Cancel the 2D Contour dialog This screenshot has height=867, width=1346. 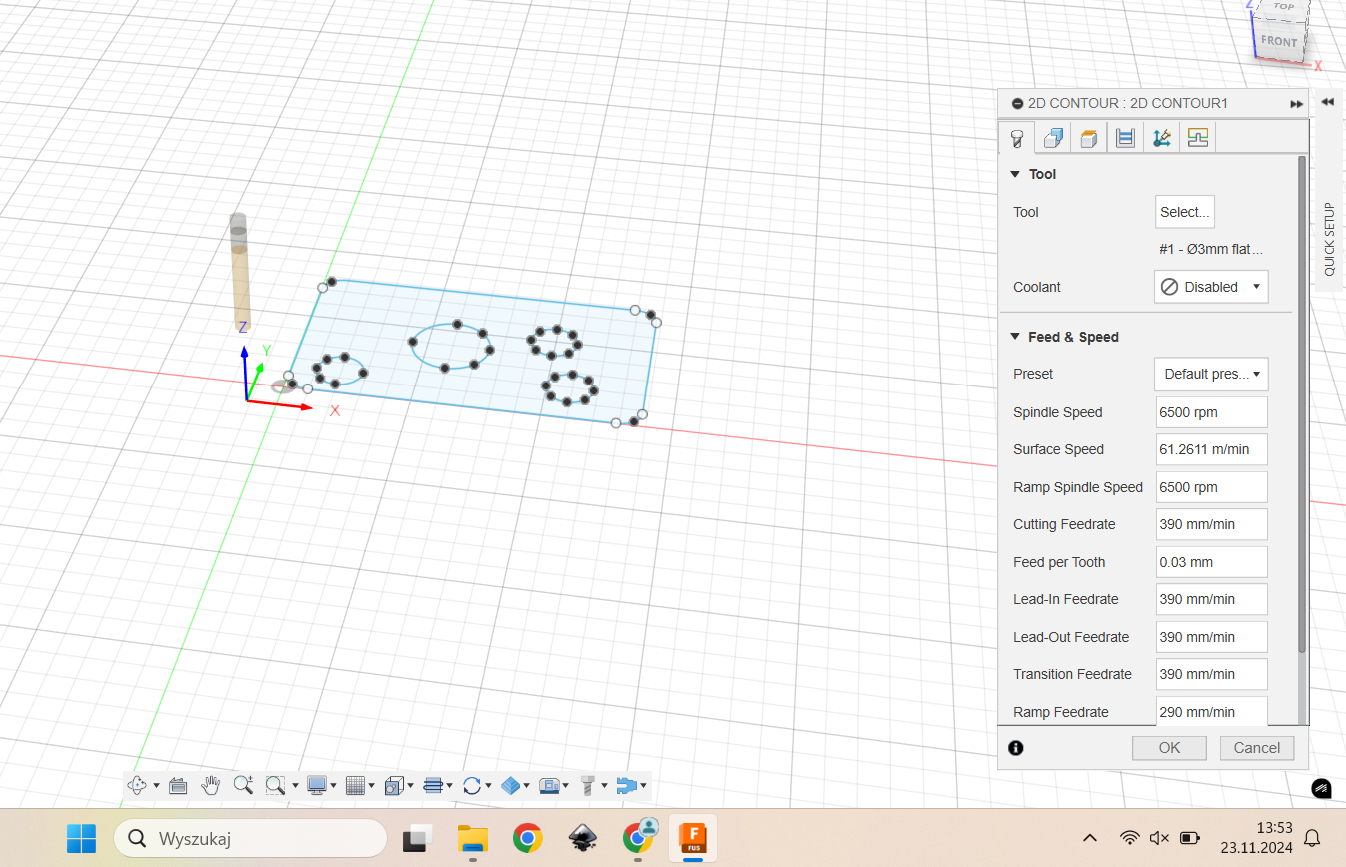[x=1257, y=747]
